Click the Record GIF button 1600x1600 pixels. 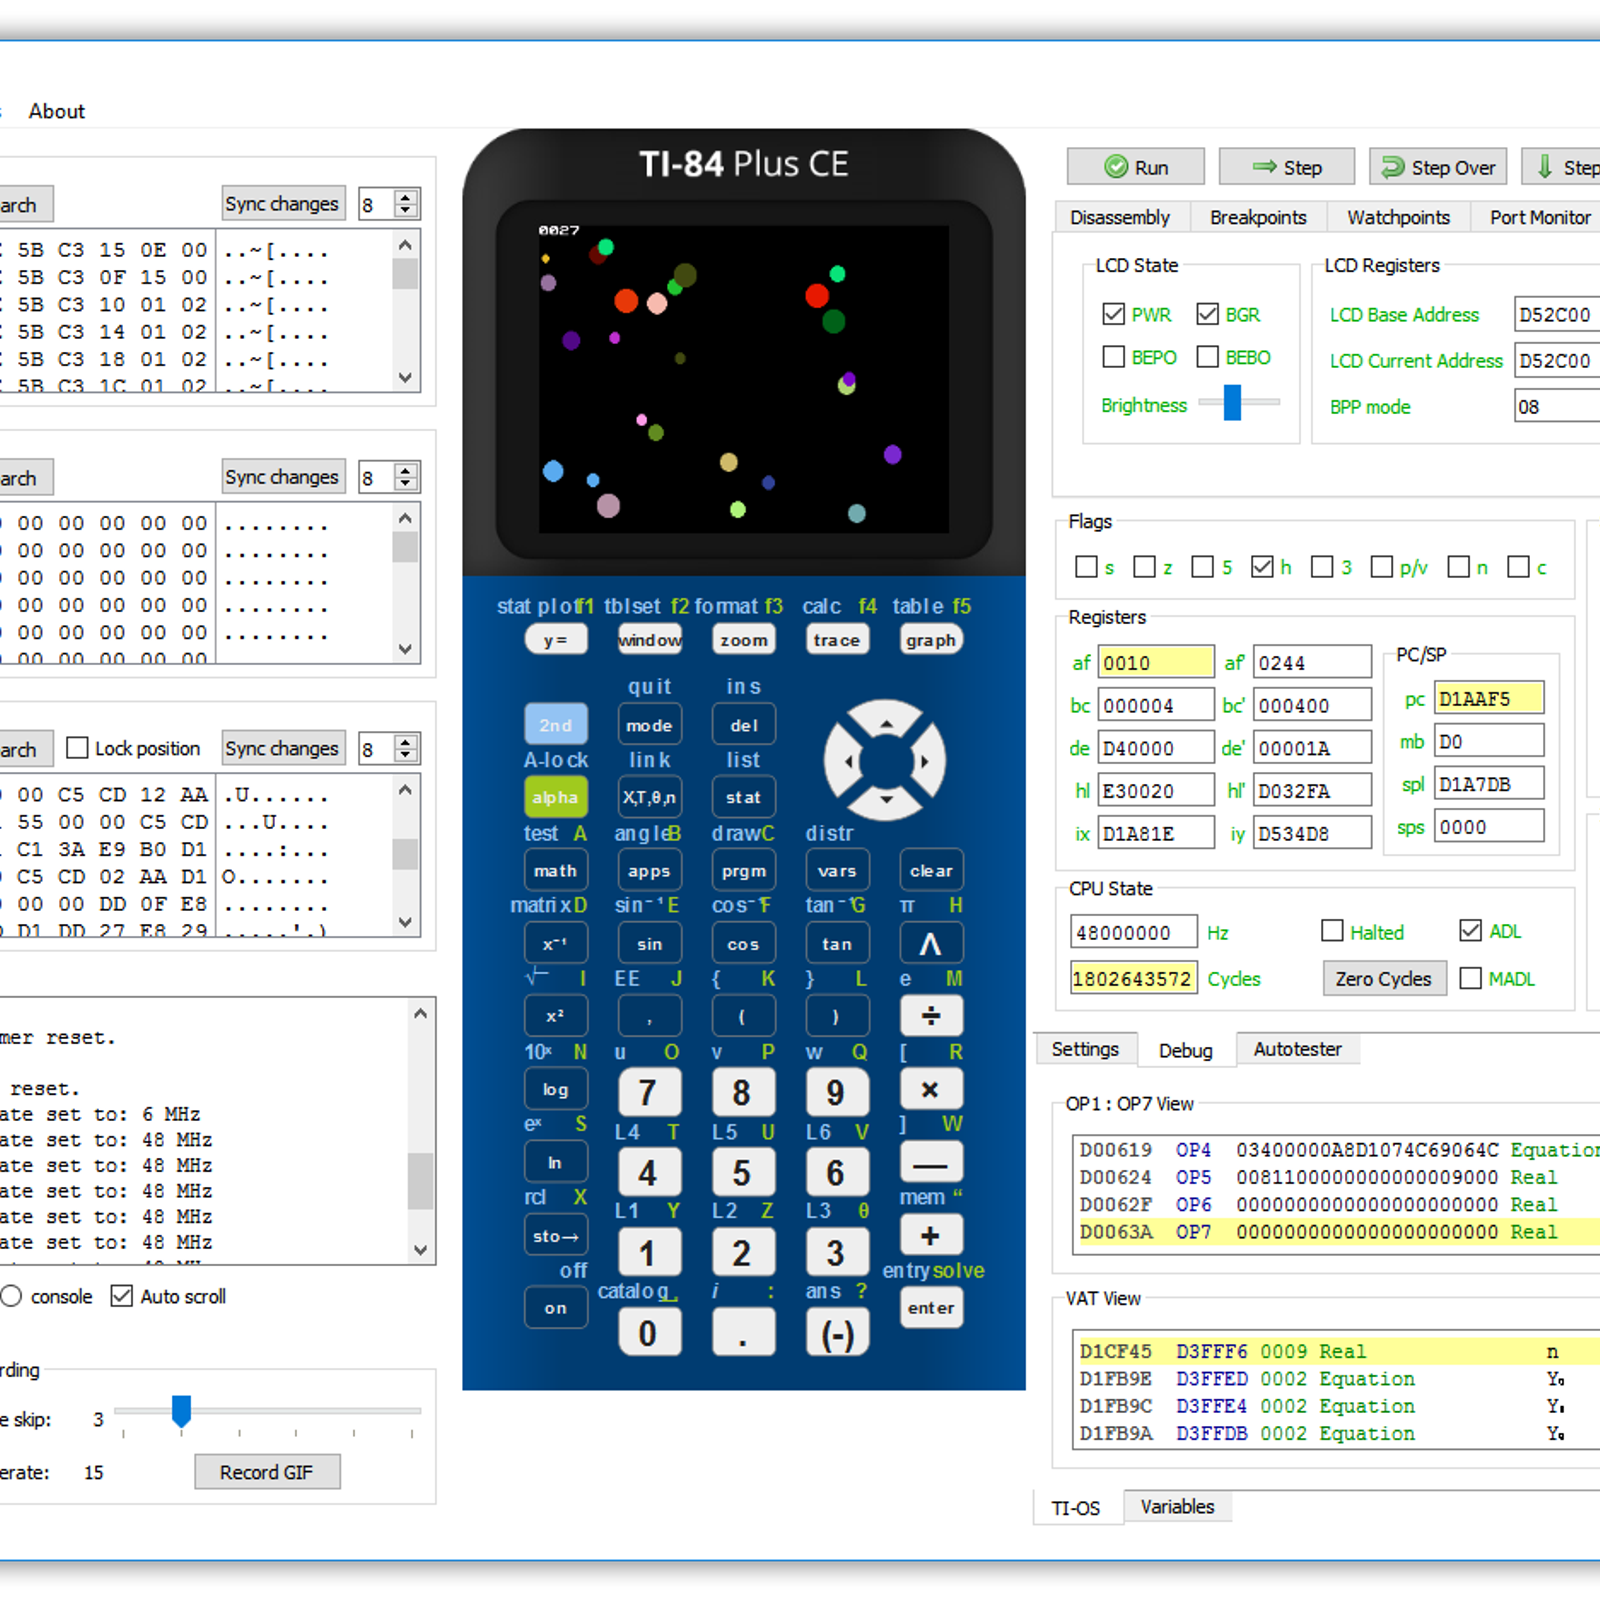[267, 1472]
